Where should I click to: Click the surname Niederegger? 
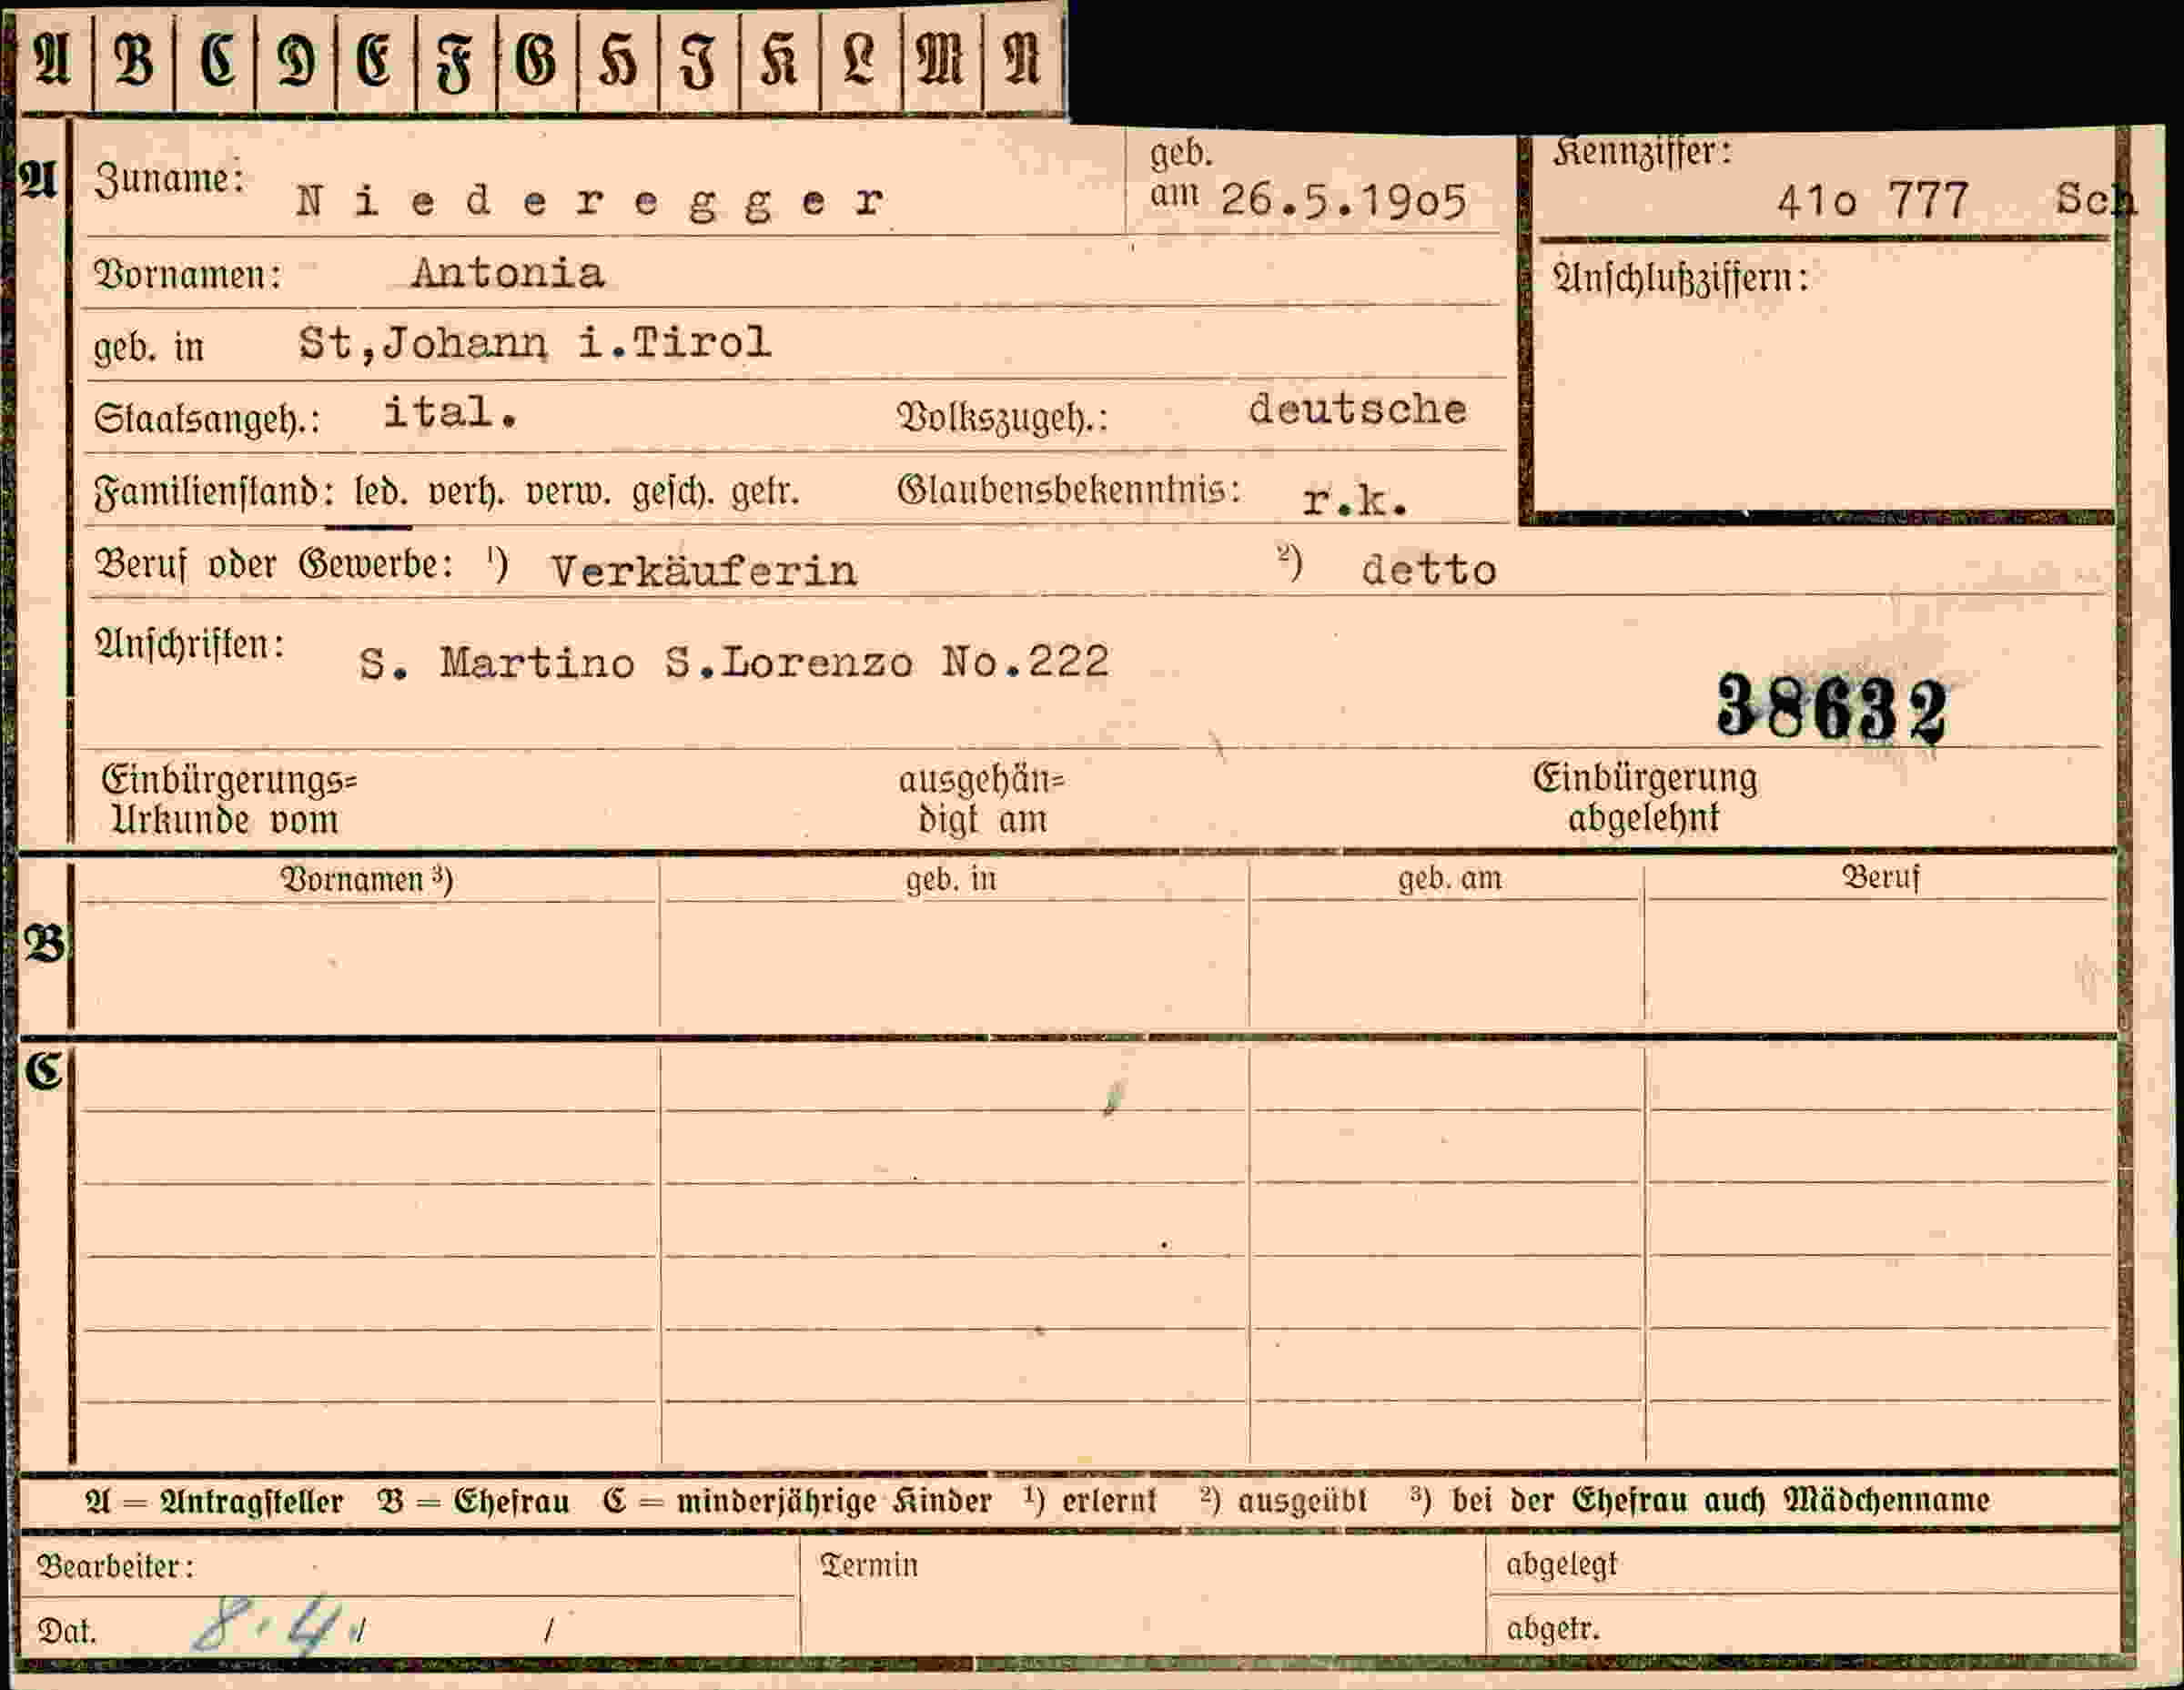click(x=590, y=202)
